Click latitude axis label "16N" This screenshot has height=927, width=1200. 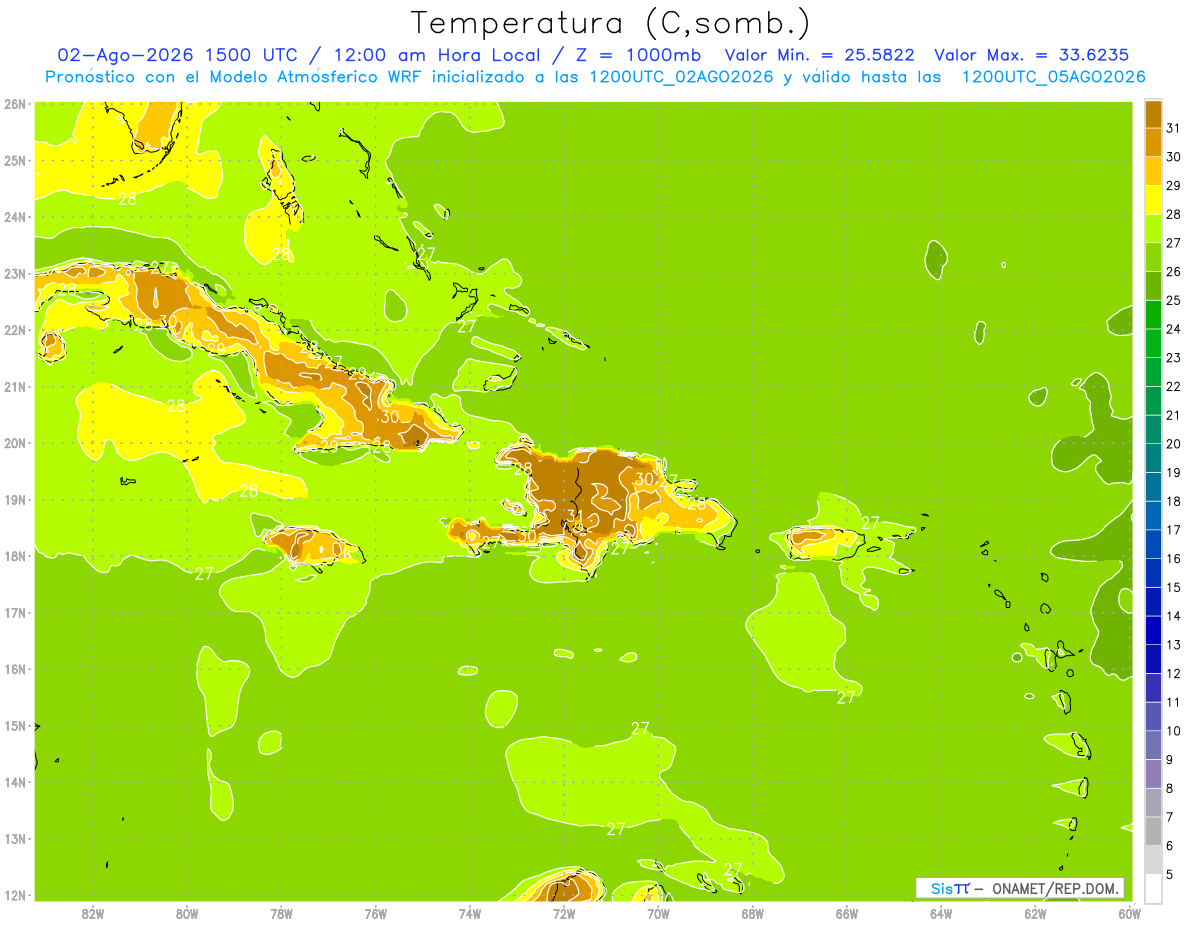(x=15, y=669)
